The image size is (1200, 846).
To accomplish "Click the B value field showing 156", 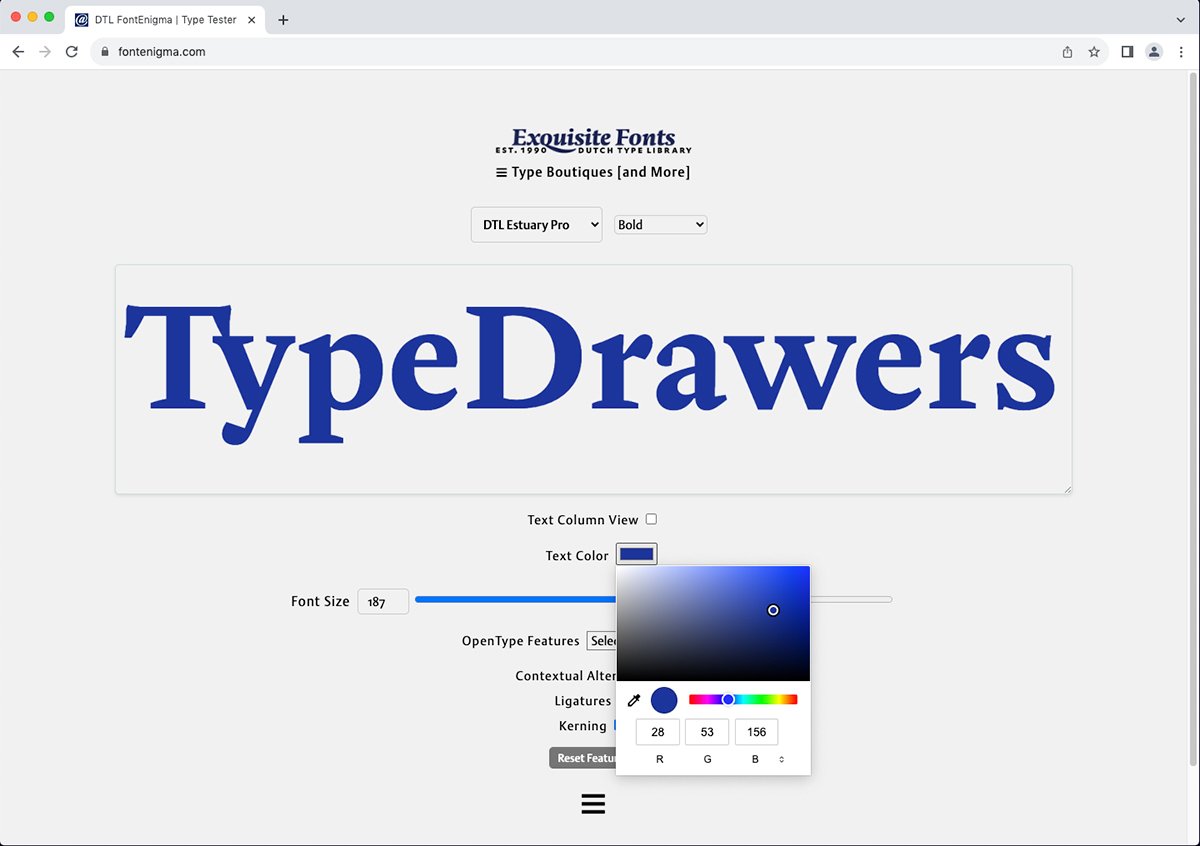I will click(x=757, y=732).
